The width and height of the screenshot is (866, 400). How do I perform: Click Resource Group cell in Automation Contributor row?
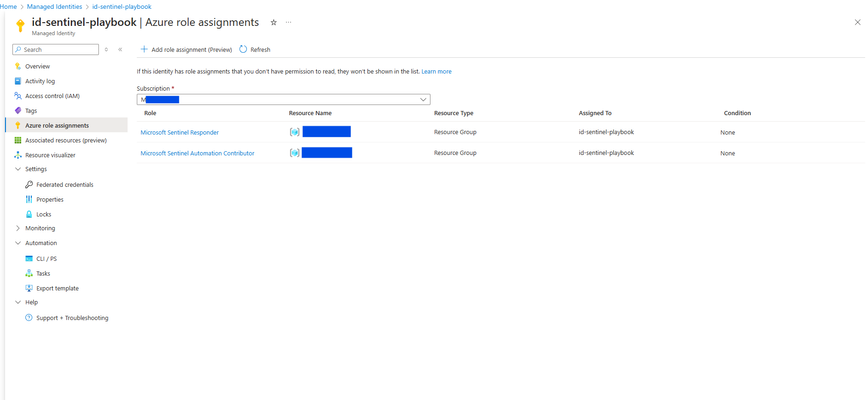pos(455,153)
